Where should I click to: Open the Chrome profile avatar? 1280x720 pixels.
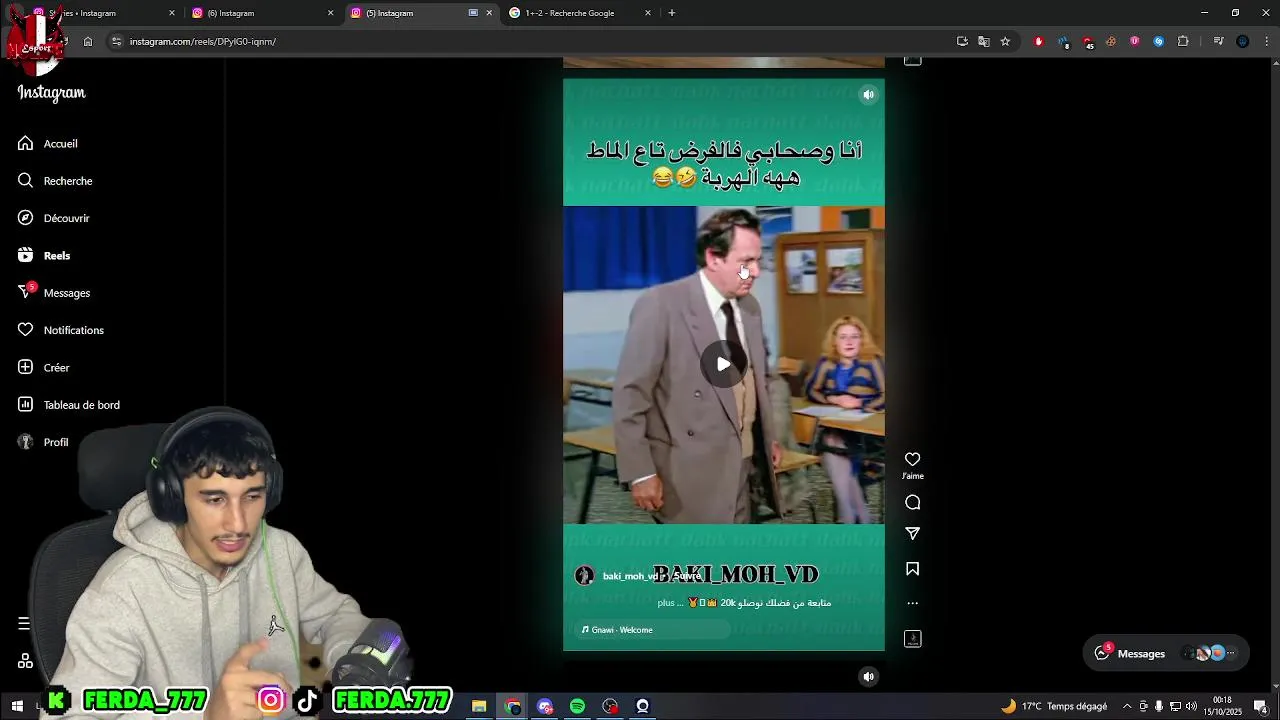1243,41
